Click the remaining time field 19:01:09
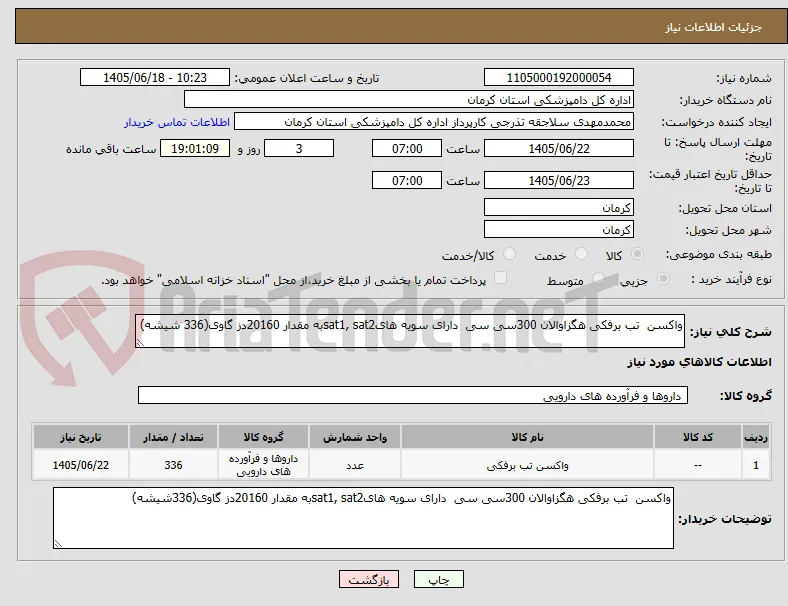This screenshot has height=606, width=788. pos(195,148)
